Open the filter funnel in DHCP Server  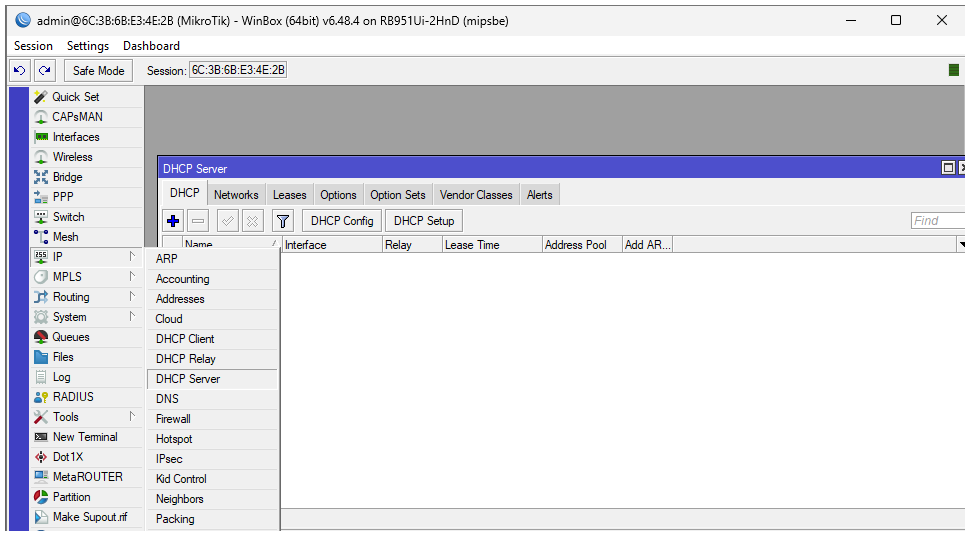283,220
